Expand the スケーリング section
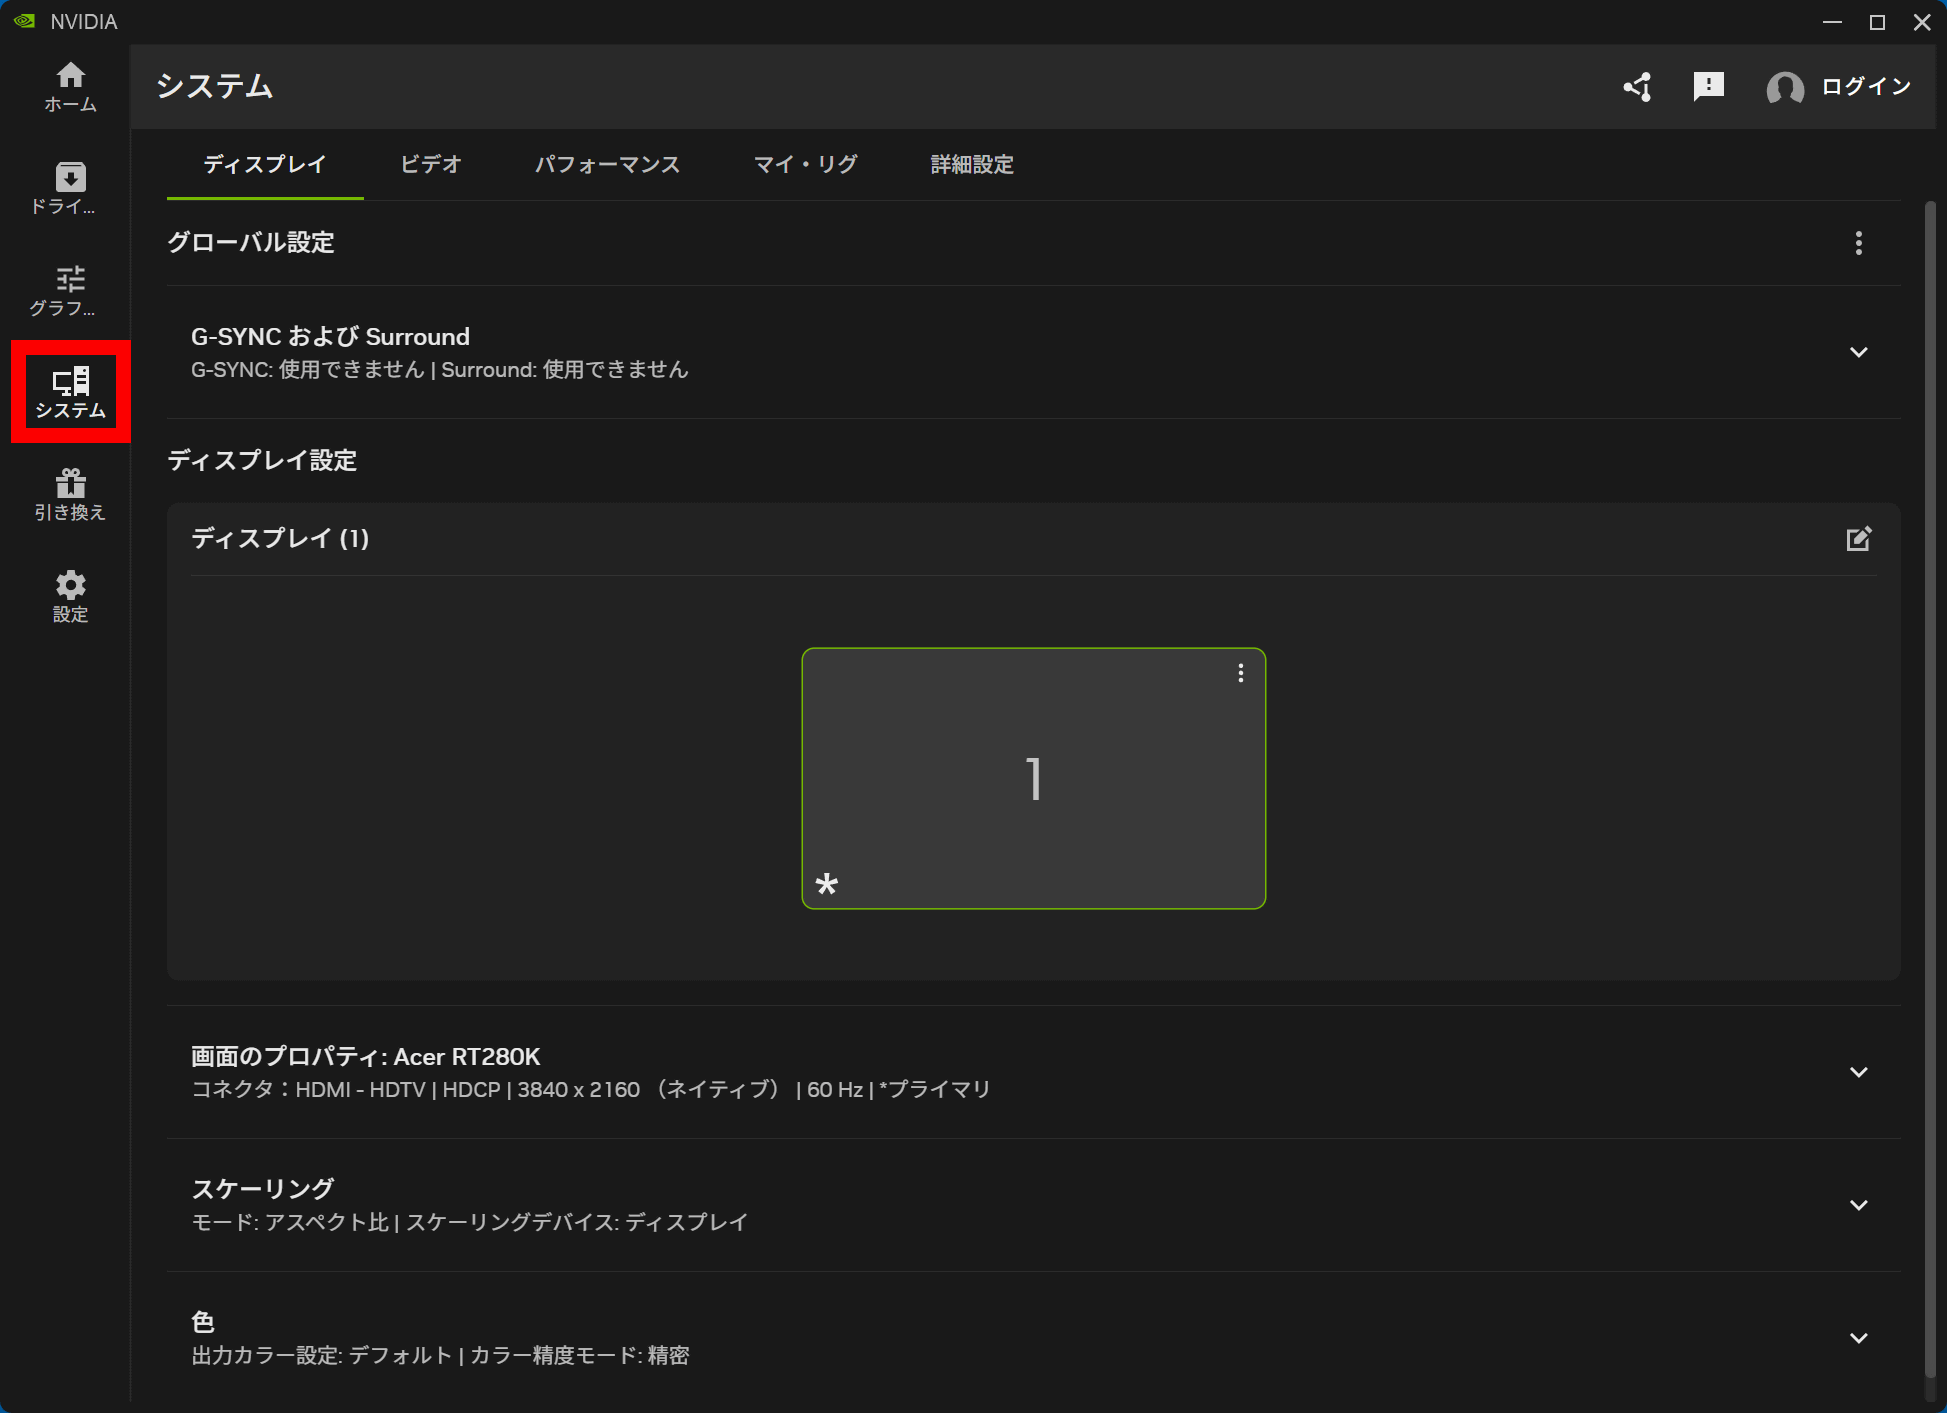This screenshot has height=1413, width=1947. click(x=1033, y=1205)
